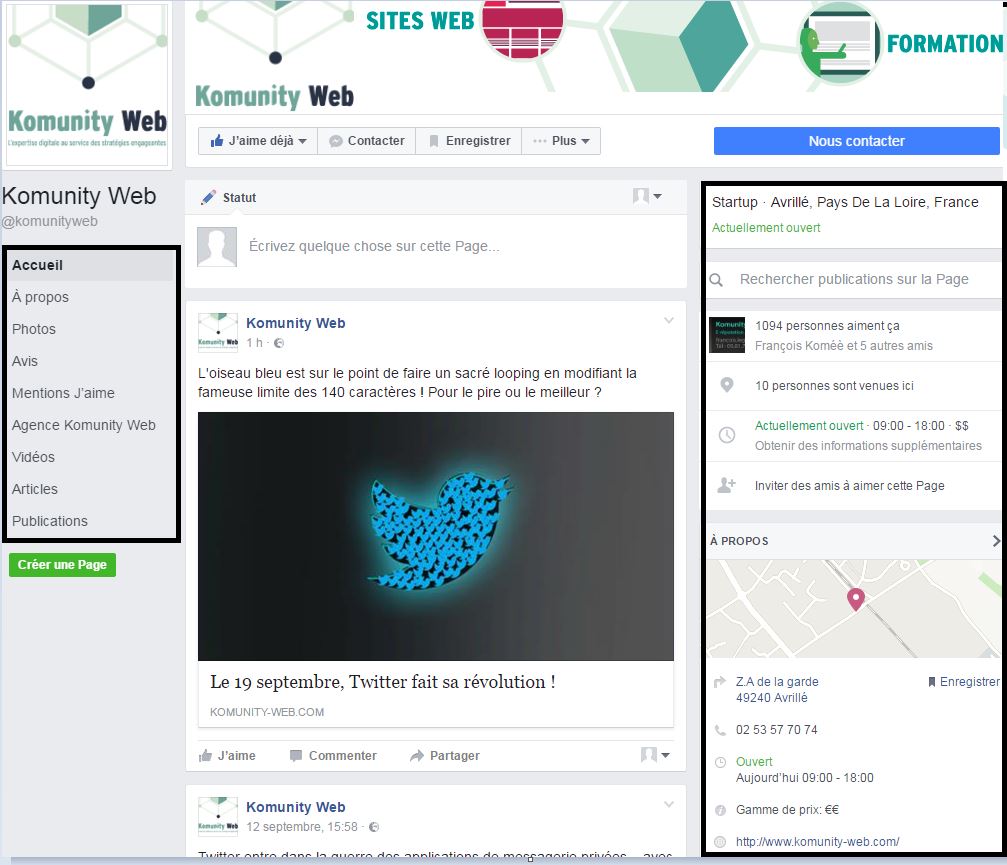Click the blue Nous contacter button
Viewport: 1007px width, 865px height.
pos(856,141)
